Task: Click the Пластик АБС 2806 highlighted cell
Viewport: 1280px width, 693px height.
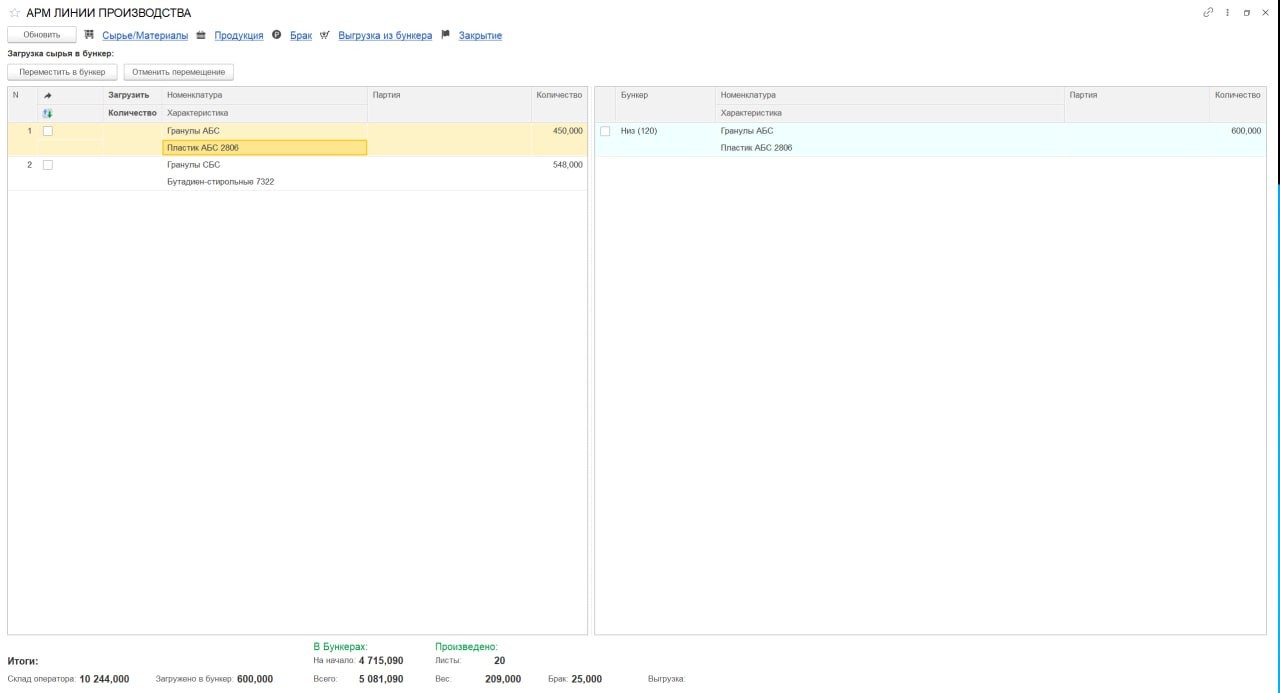Action: click(265, 148)
